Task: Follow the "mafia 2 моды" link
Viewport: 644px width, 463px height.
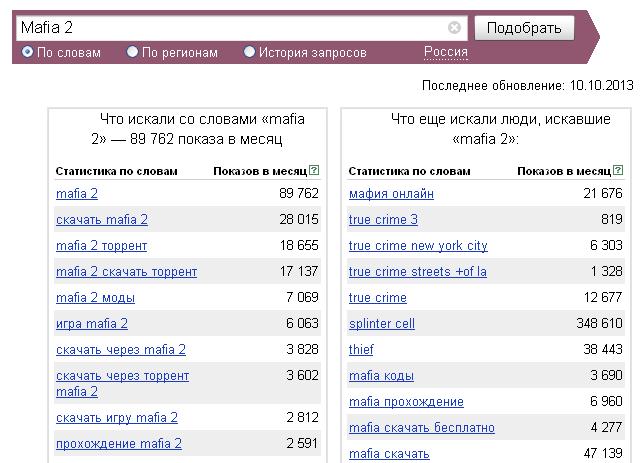Action: tap(95, 297)
